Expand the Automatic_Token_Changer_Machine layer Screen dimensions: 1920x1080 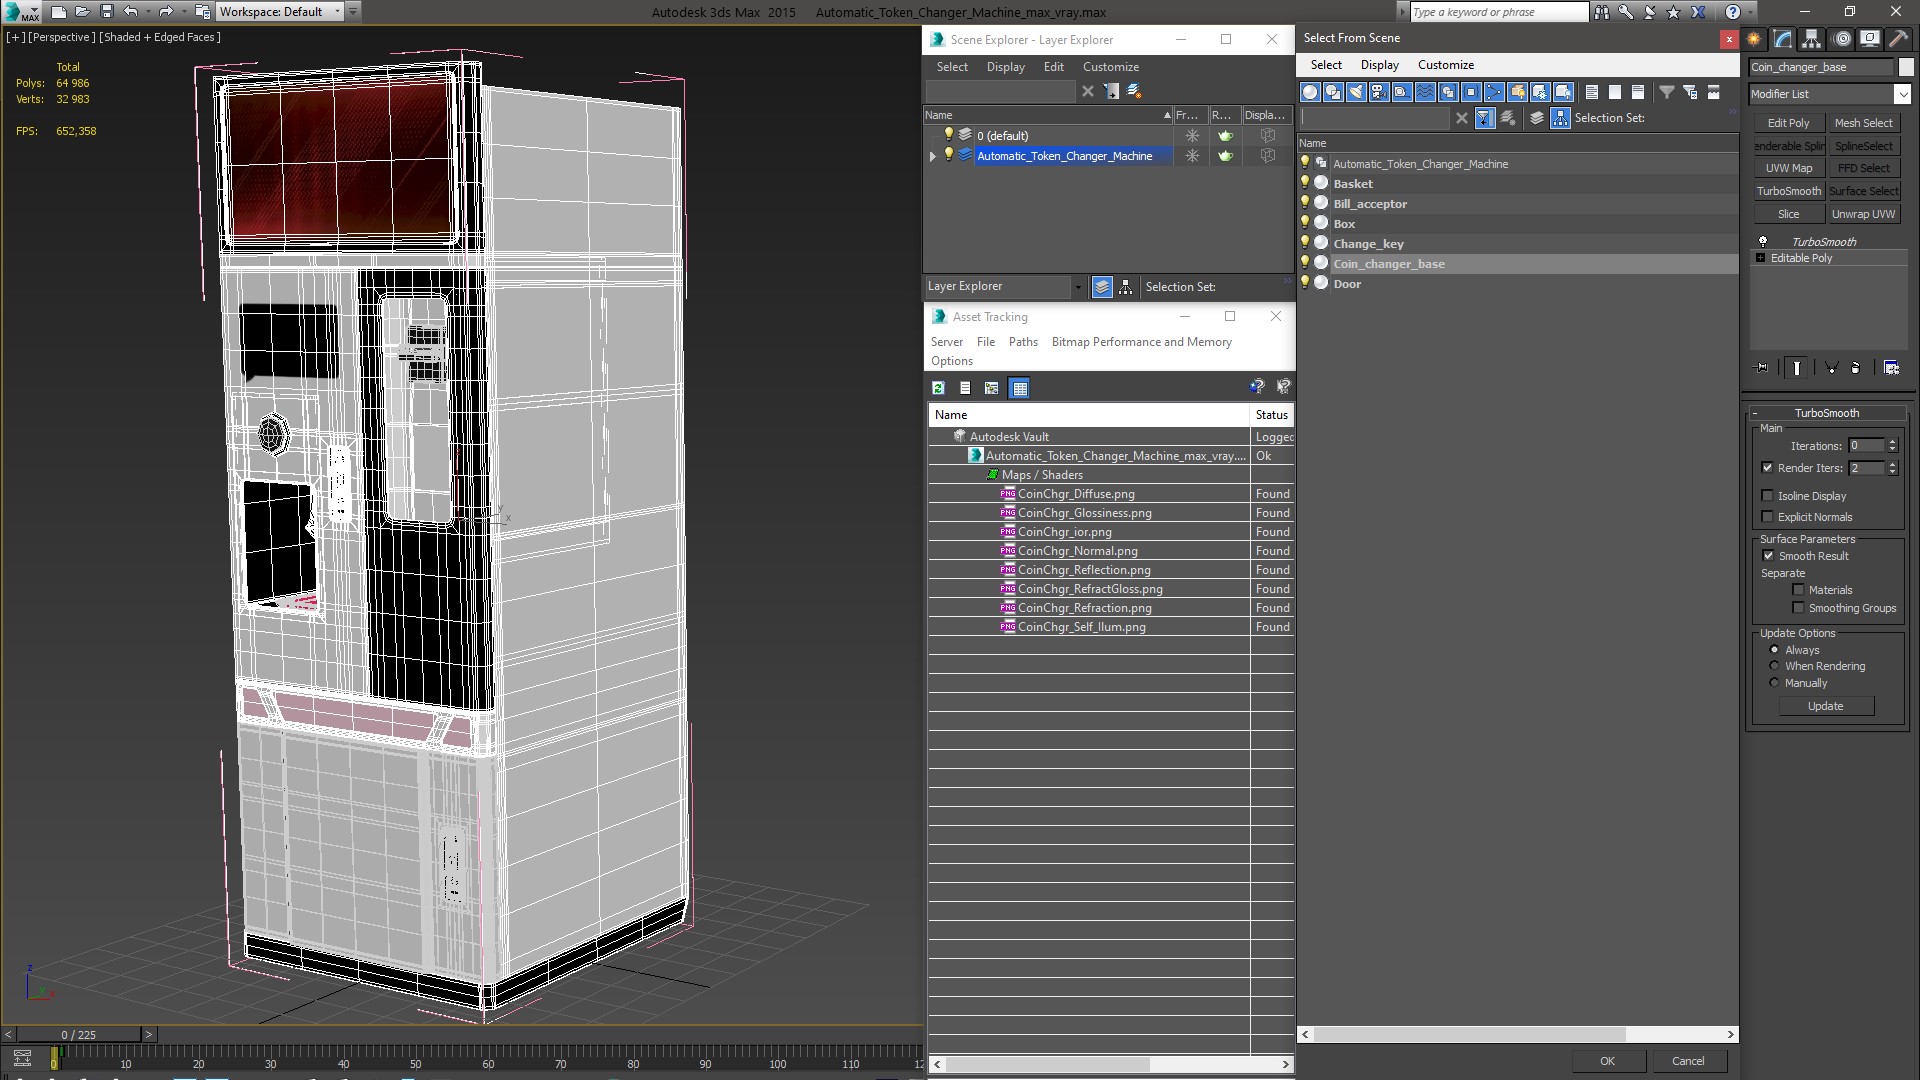933,156
